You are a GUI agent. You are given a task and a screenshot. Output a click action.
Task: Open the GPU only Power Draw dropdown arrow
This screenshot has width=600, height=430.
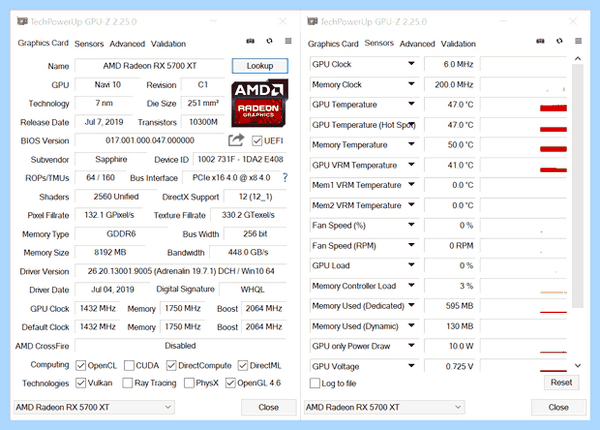(x=411, y=345)
